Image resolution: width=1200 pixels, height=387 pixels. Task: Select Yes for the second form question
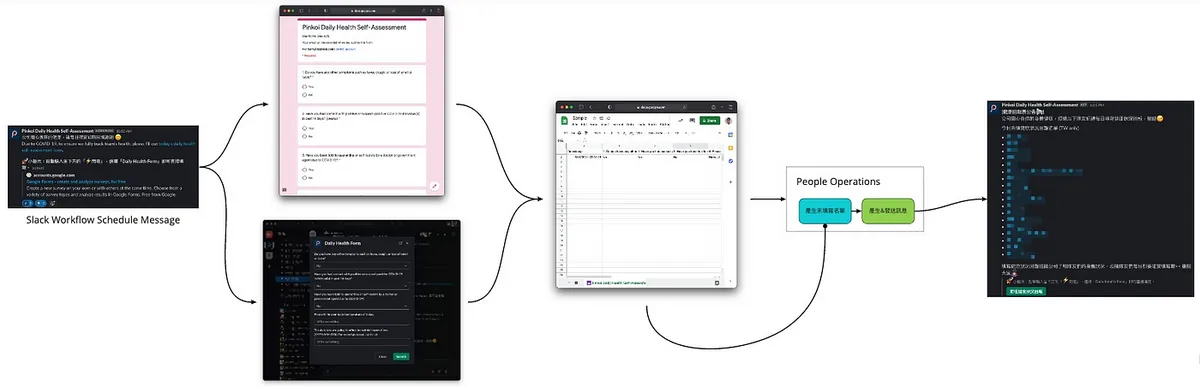pyautogui.click(x=304, y=128)
